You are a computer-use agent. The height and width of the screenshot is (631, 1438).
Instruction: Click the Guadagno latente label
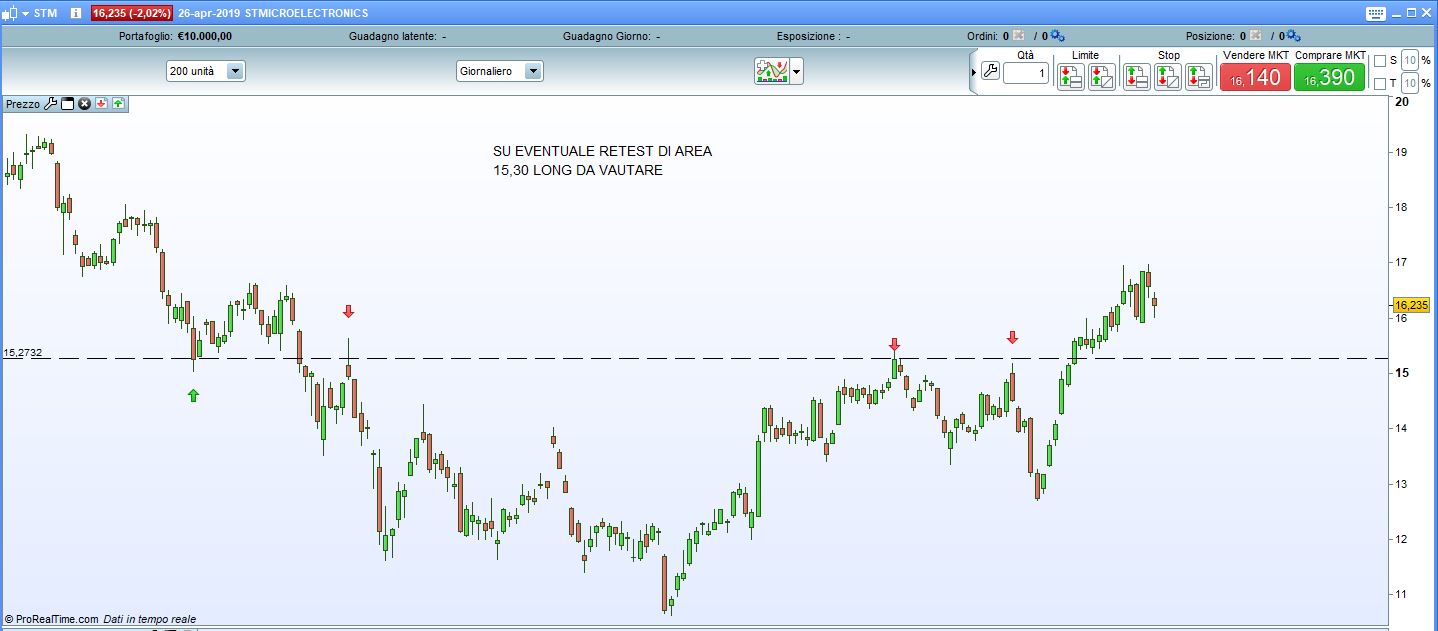392,36
